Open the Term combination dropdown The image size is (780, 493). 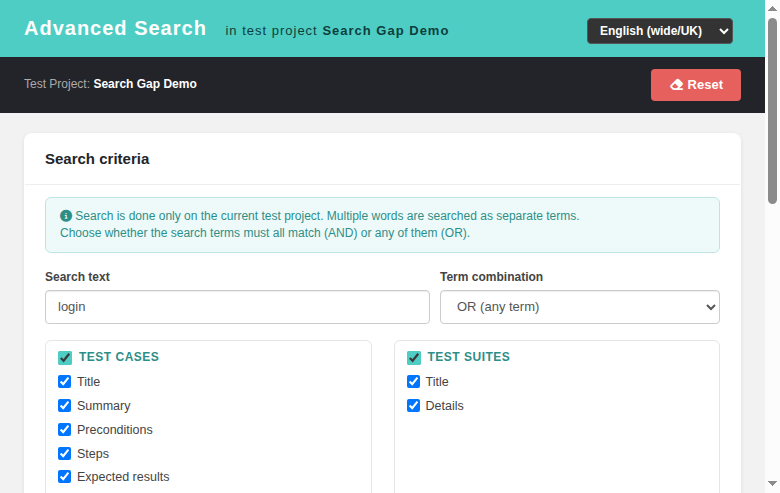[x=580, y=307]
